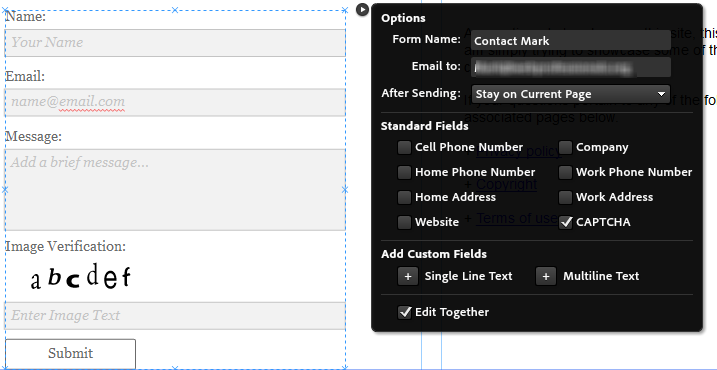
Task: Click the Standard Fields heading
Action: (424, 126)
